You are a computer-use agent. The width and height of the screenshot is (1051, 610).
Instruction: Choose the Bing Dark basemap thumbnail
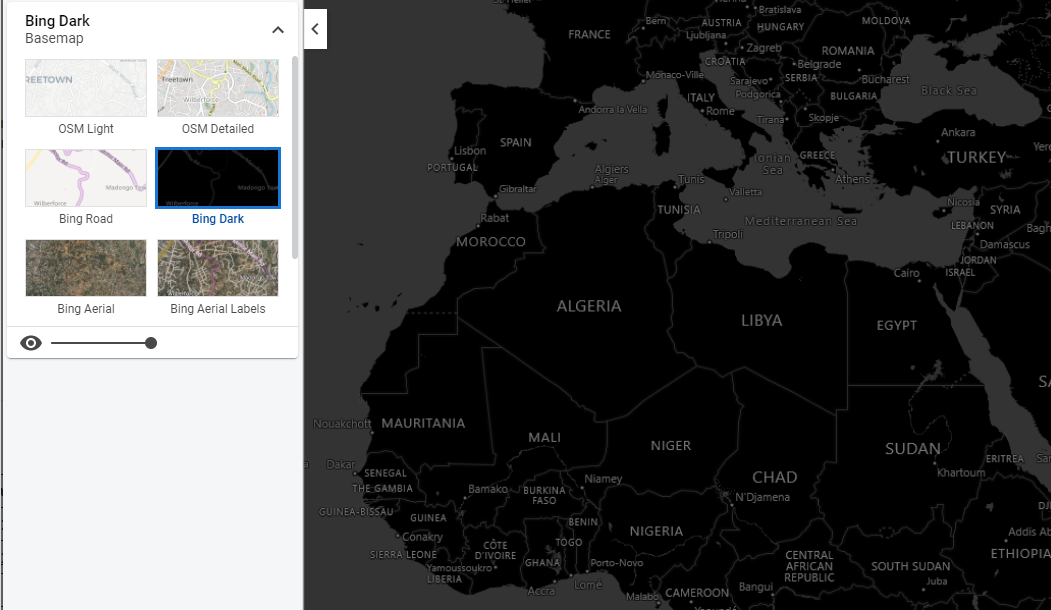coord(218,178)
